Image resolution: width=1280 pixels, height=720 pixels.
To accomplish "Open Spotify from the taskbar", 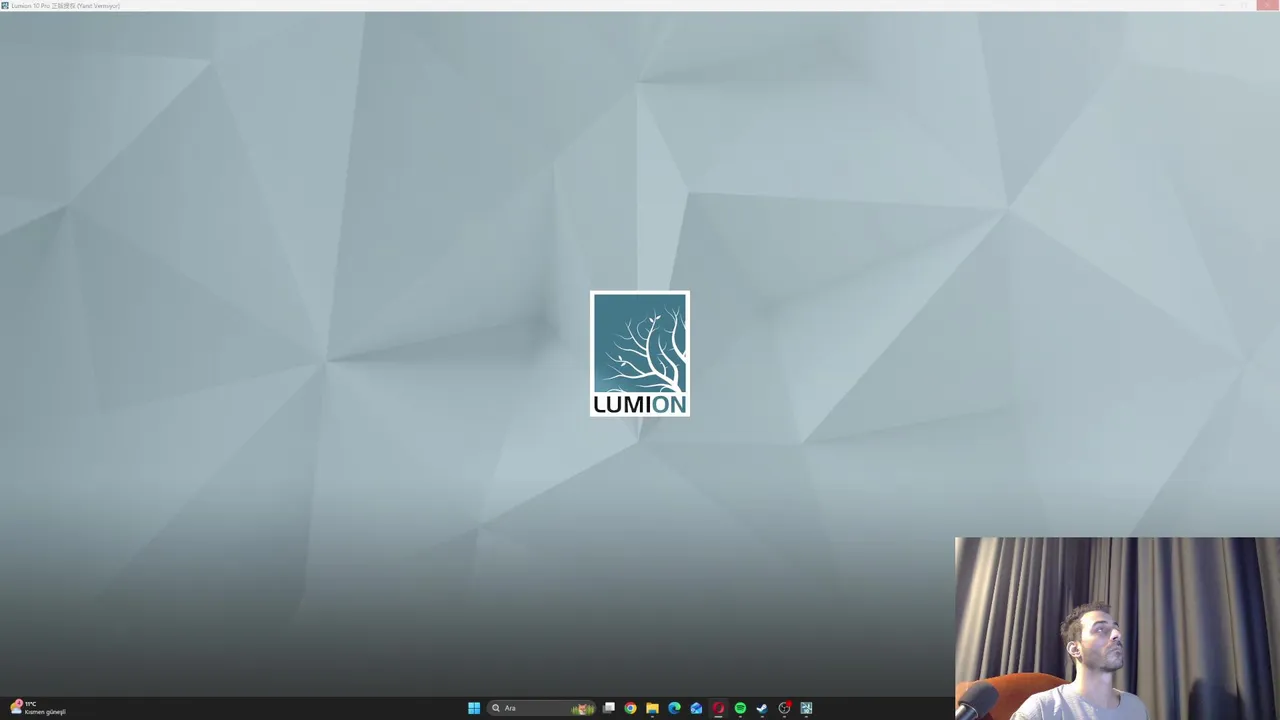I will [x=740, y=708].
